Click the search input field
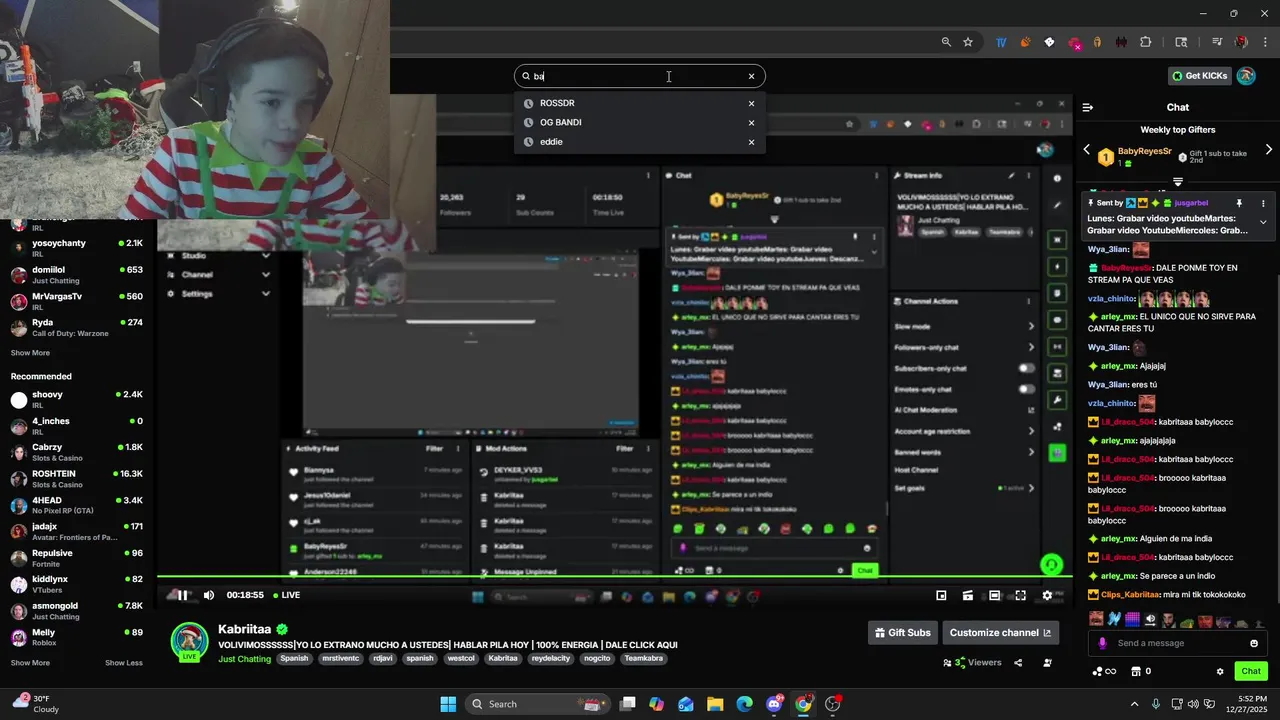This screenshot has width=1280, height=720. click(x=640, y=76)
